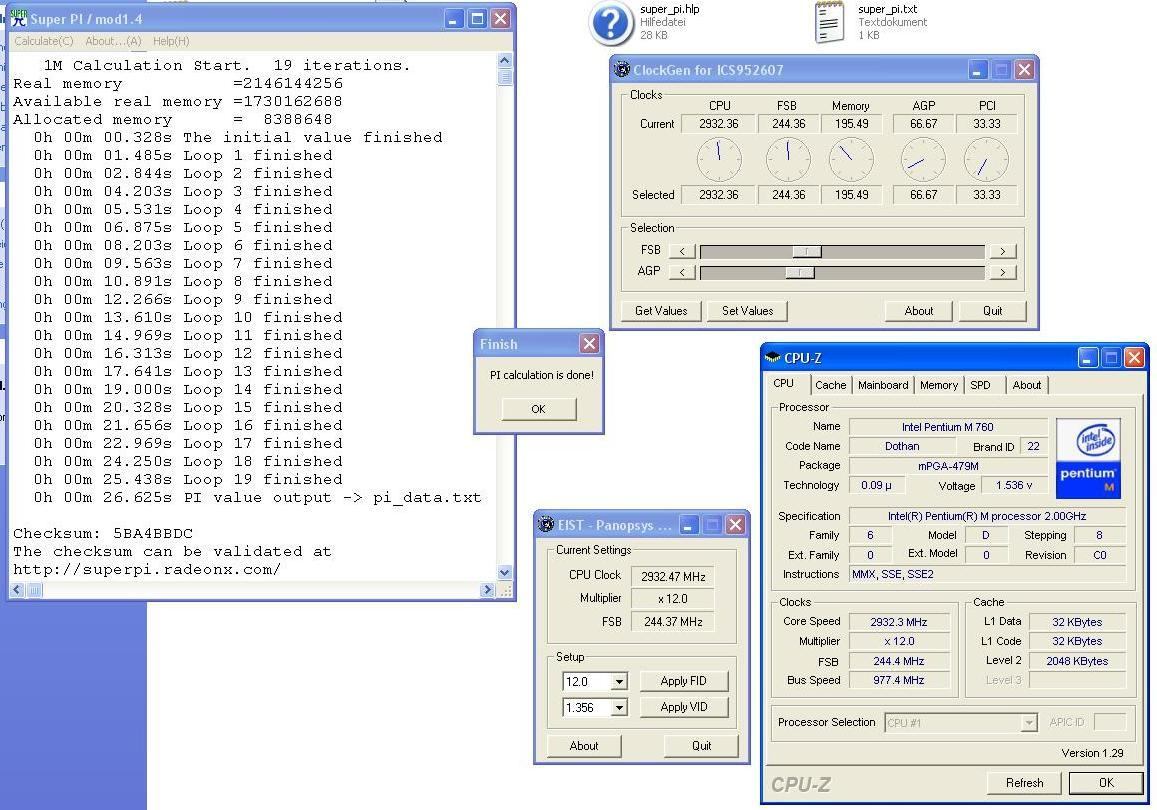Click Apply VID in EIST
Screen dimensions: 1157x810
point(683,707)
